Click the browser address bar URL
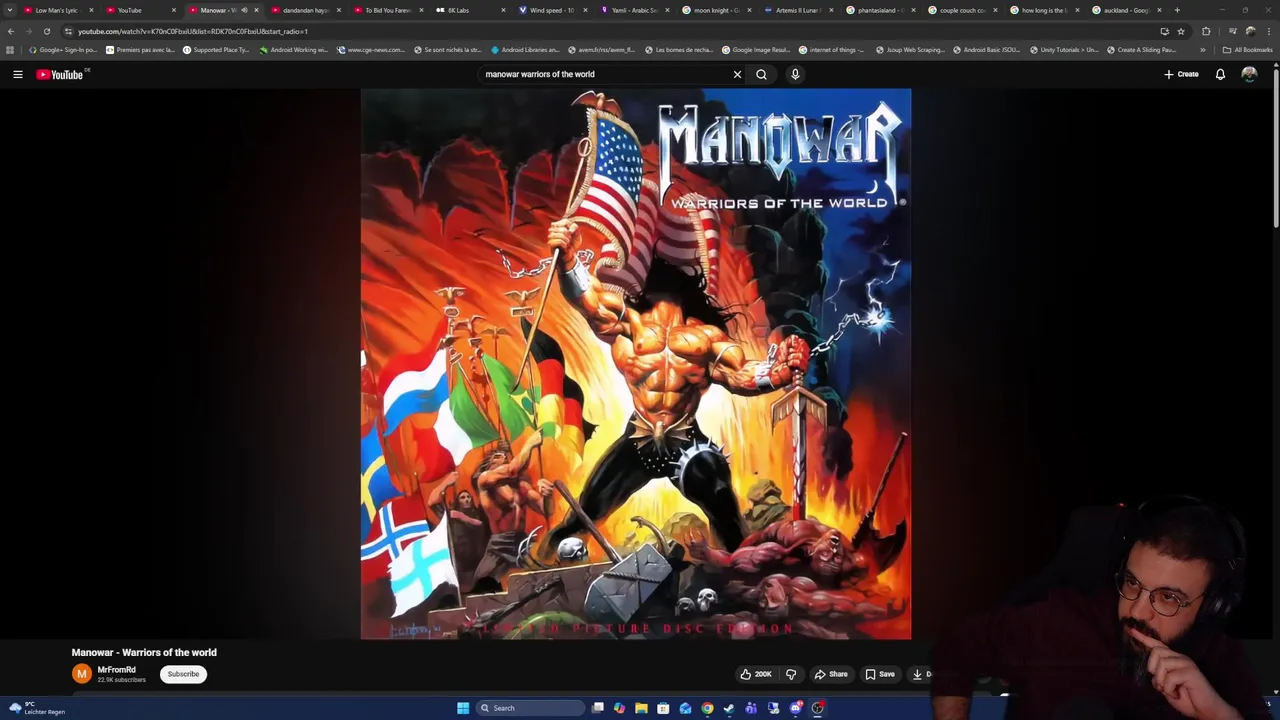1280x720 pixels. coord(192,31)
